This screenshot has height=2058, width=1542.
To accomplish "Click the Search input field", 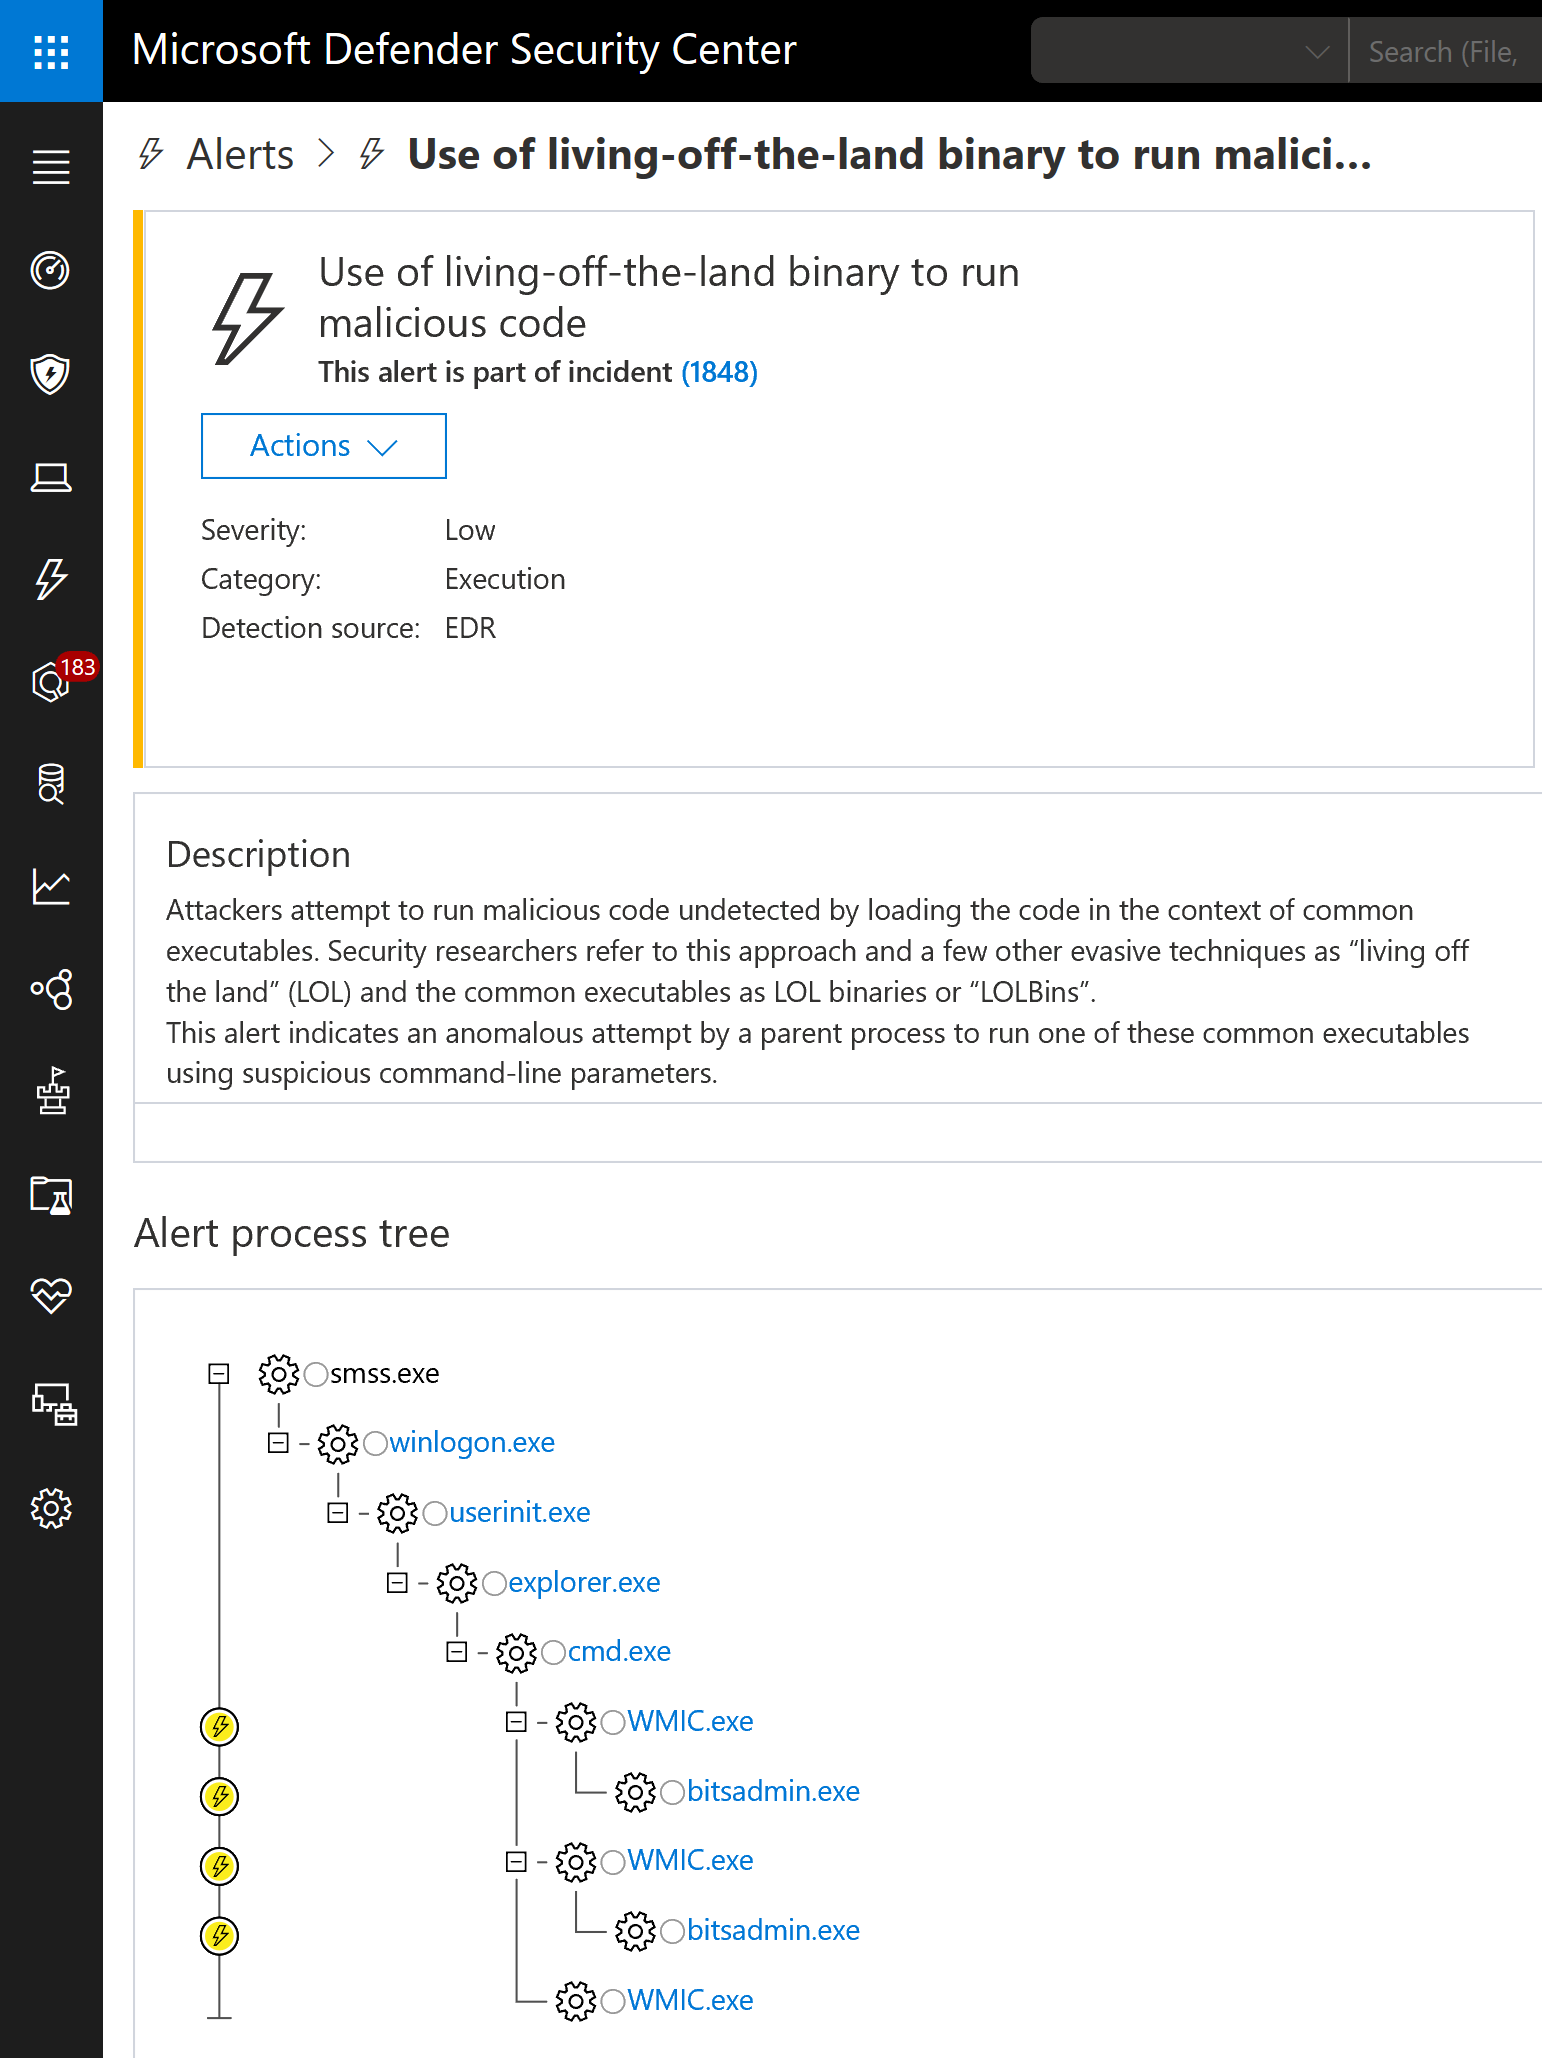I will tap(1443, 51).
